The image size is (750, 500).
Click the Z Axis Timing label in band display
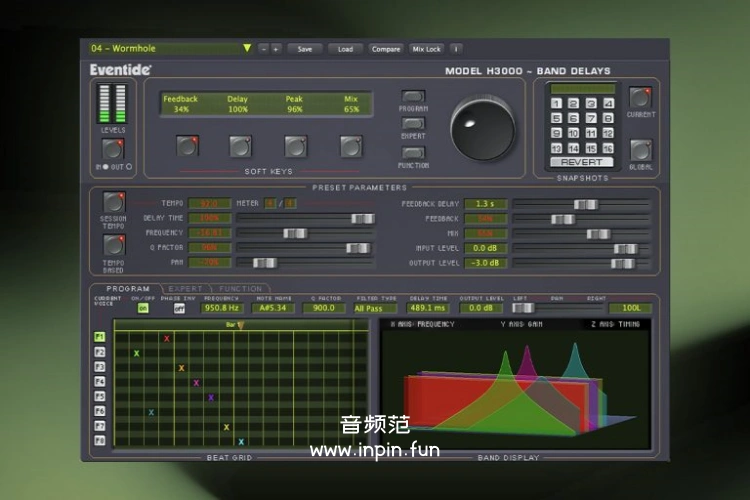coord(615,324)
